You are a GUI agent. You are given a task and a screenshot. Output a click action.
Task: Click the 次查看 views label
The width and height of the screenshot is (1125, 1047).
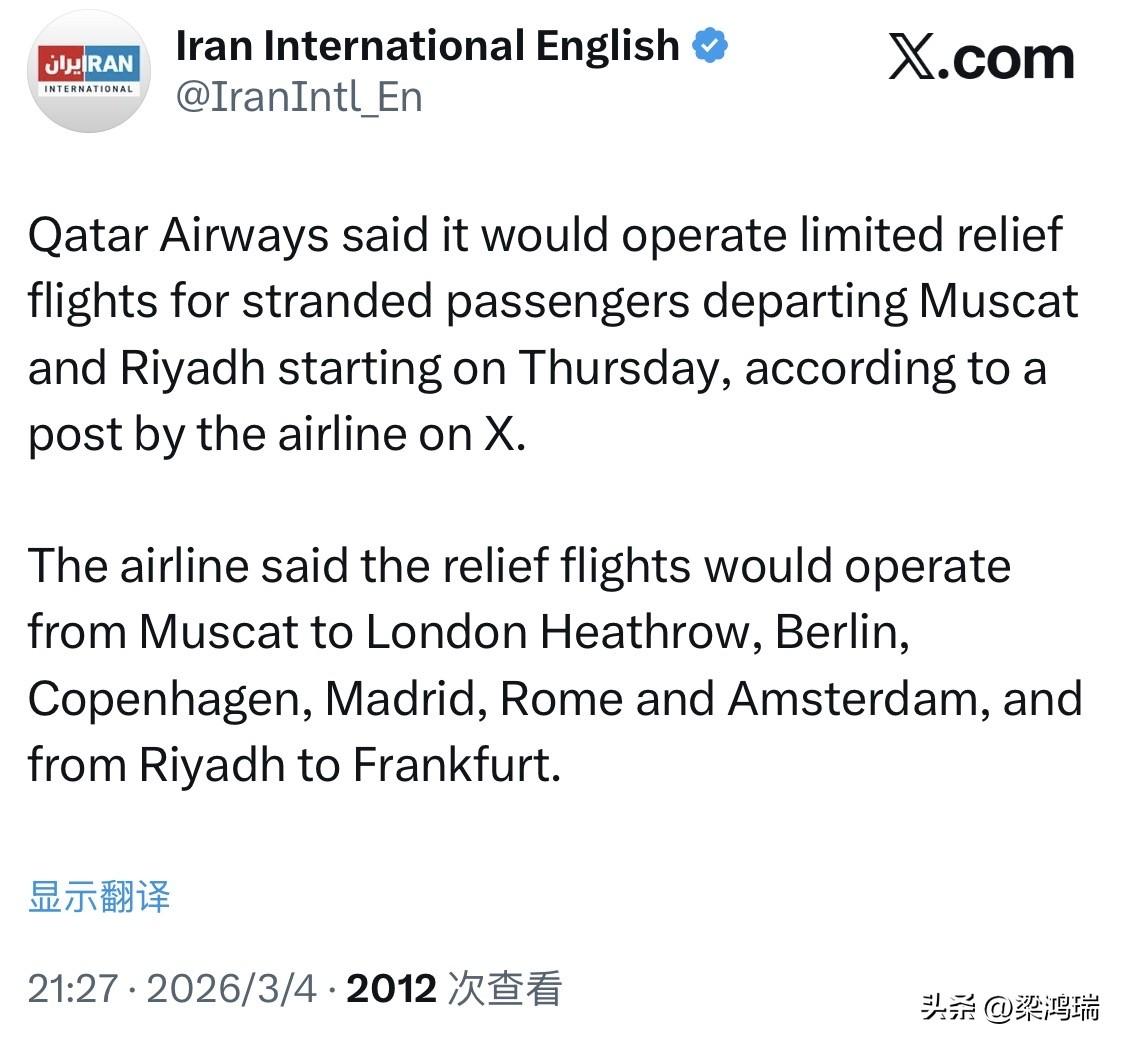pyautogui.click(x=507, y=987)
